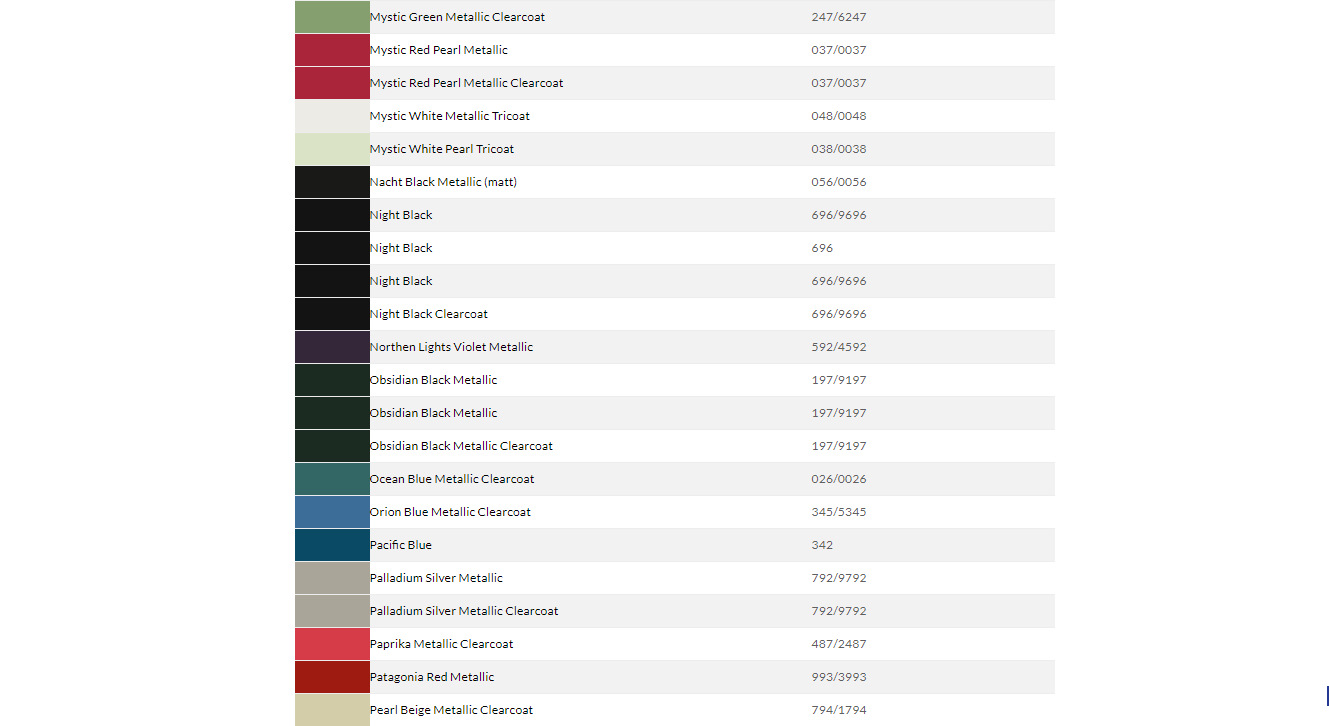Click the Mystic White Metallic Tricoat label

[x=450, y=116]
